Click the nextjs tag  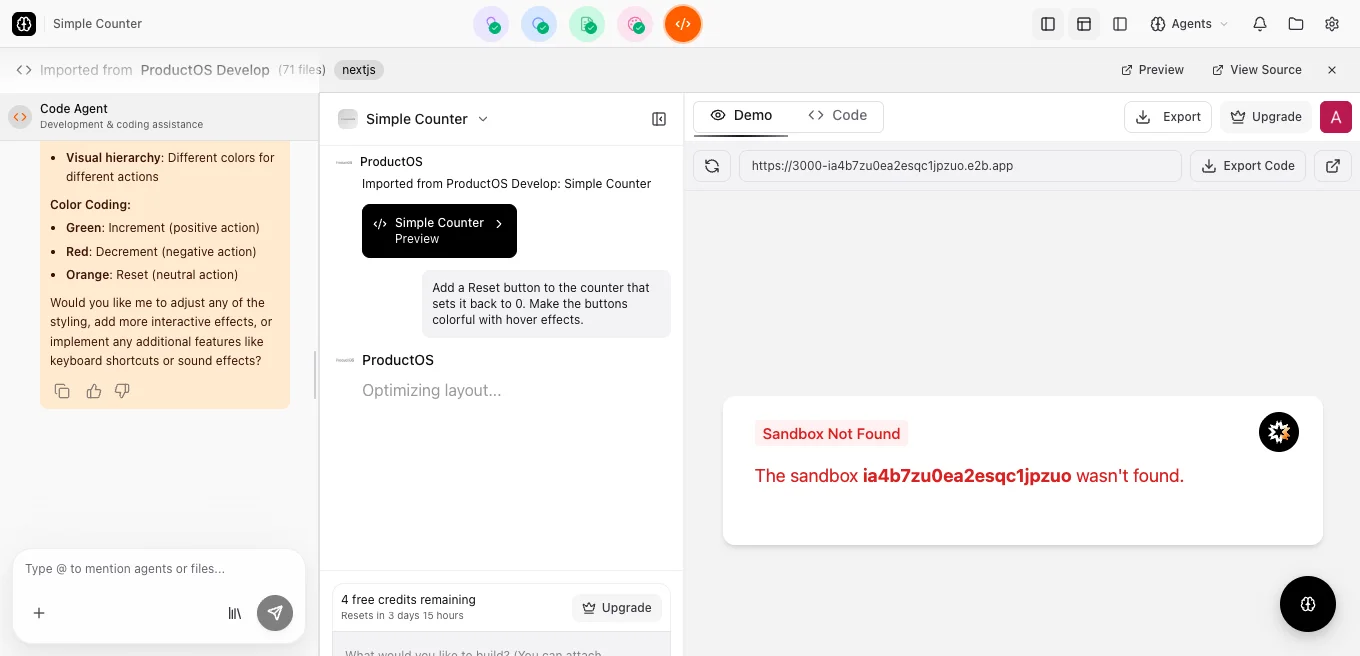[x=359, y=70]
